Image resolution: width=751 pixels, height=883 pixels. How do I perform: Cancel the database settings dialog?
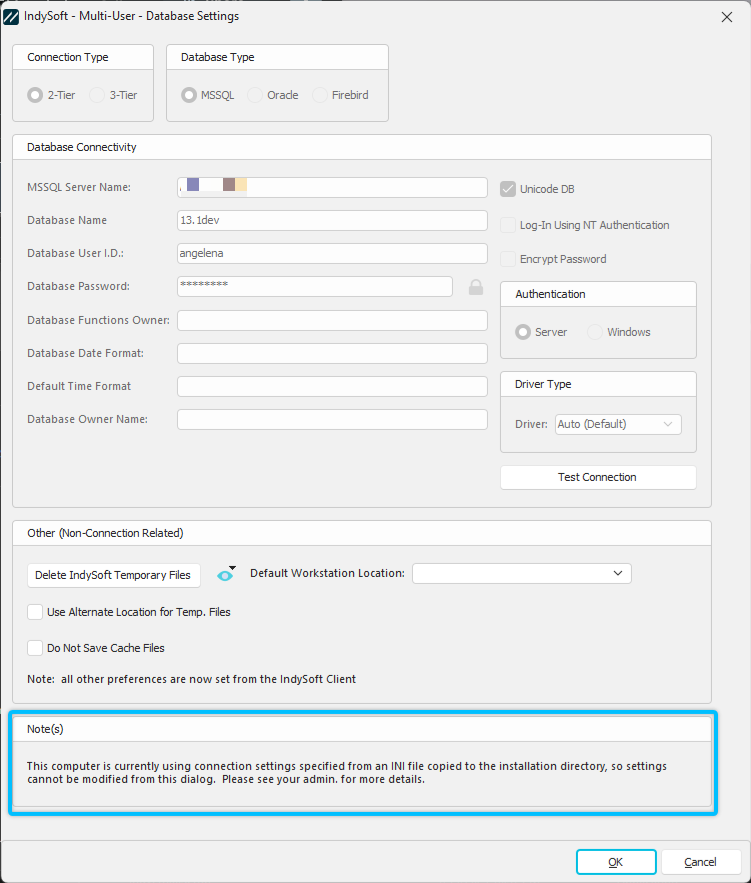coord(700,862)
